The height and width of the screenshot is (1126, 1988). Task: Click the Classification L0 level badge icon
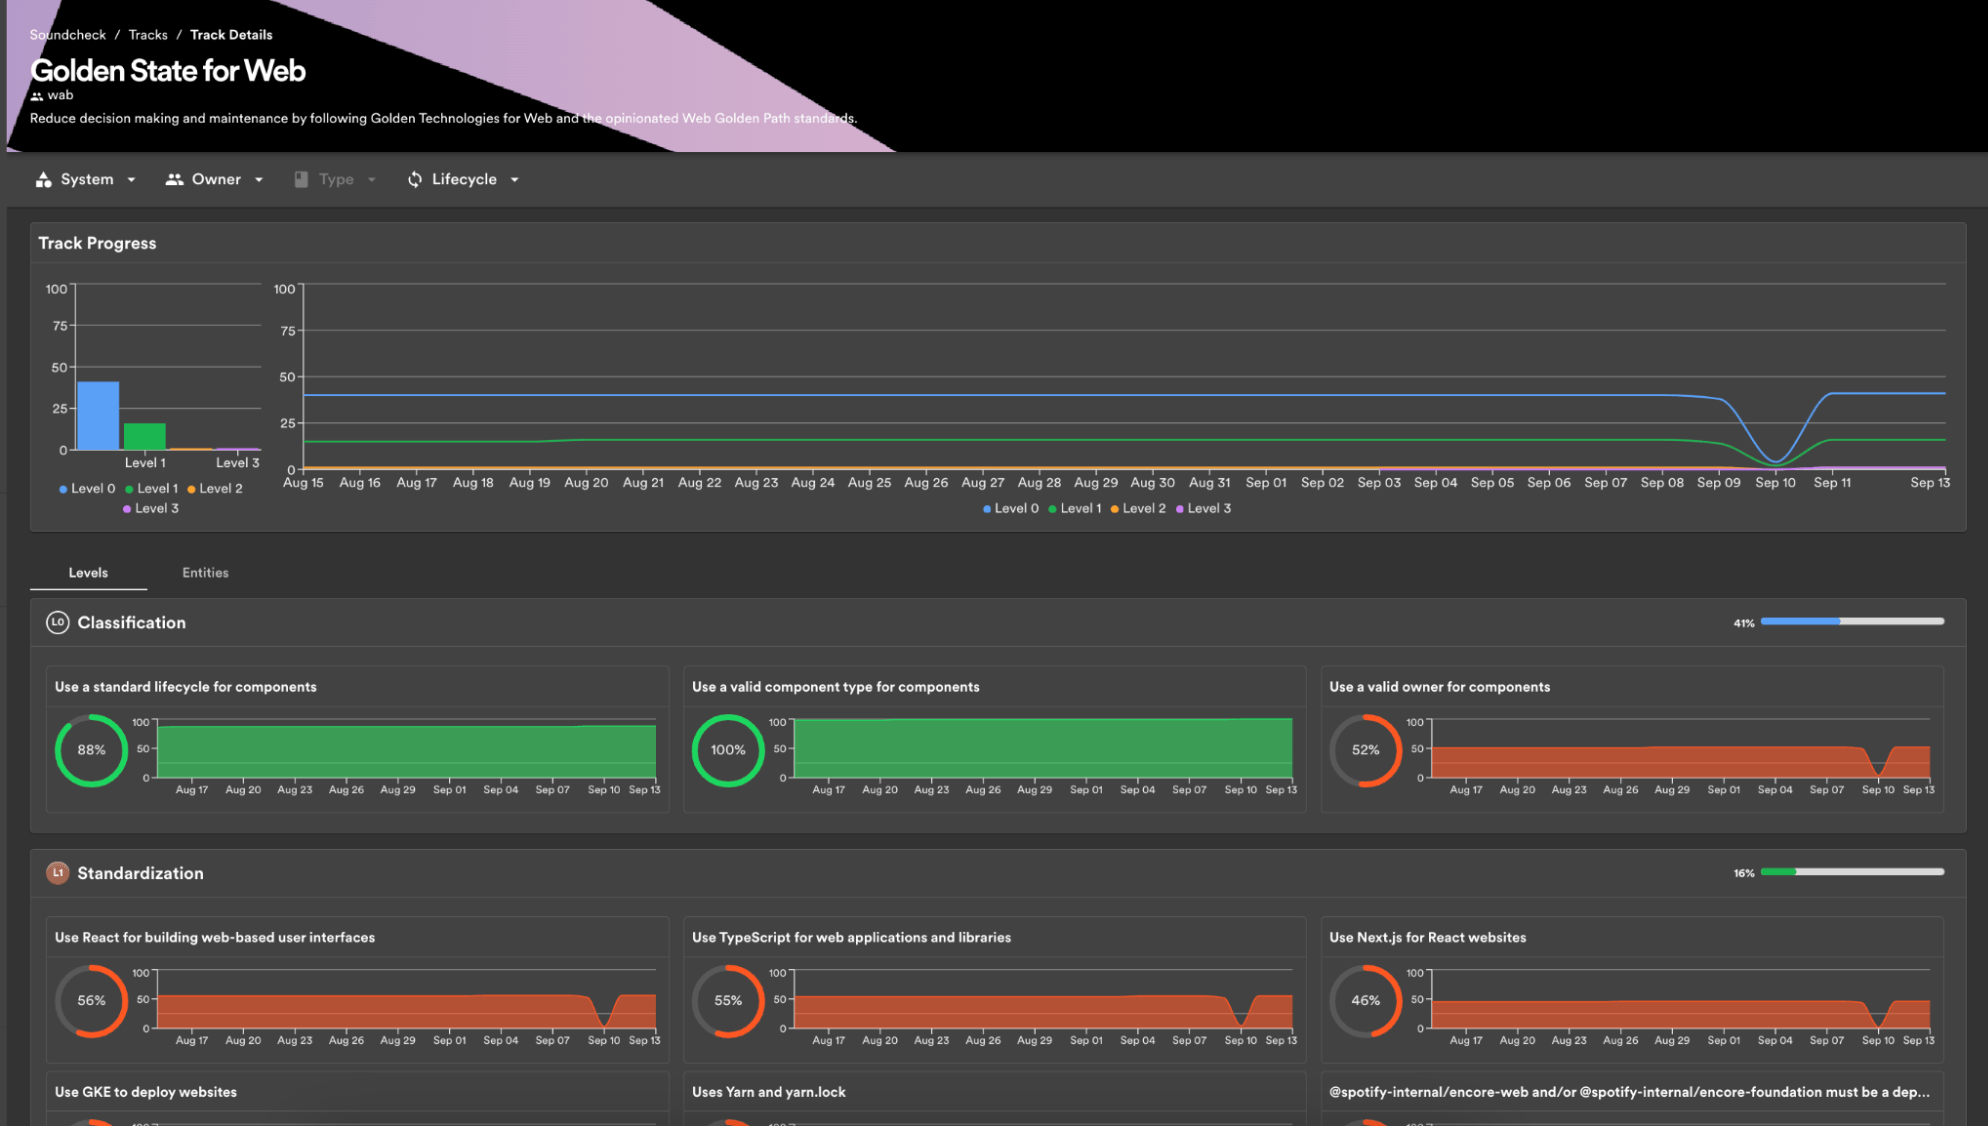click(x=55, y=622)
